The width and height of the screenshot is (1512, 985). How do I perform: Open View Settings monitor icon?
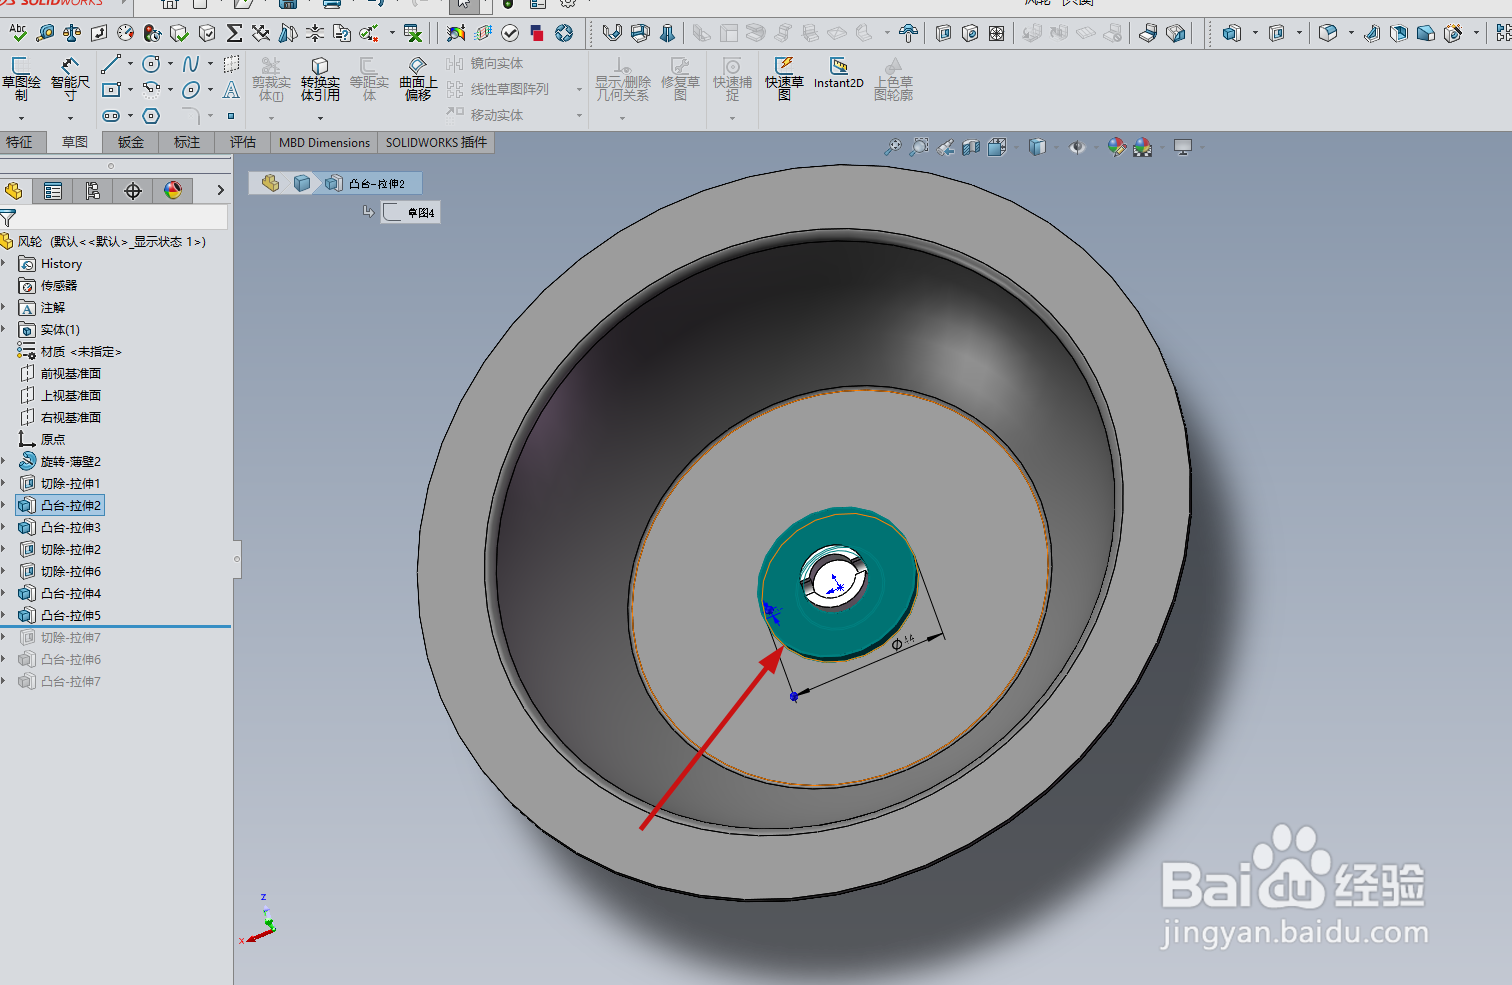pyautogui.click(x=1183, y=148)
